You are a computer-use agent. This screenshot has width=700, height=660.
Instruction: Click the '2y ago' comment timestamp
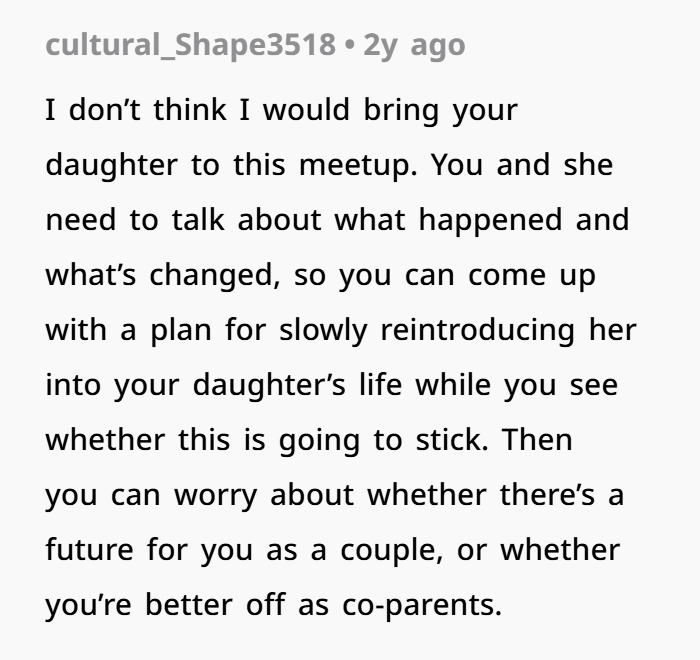(x=414, y=46)
